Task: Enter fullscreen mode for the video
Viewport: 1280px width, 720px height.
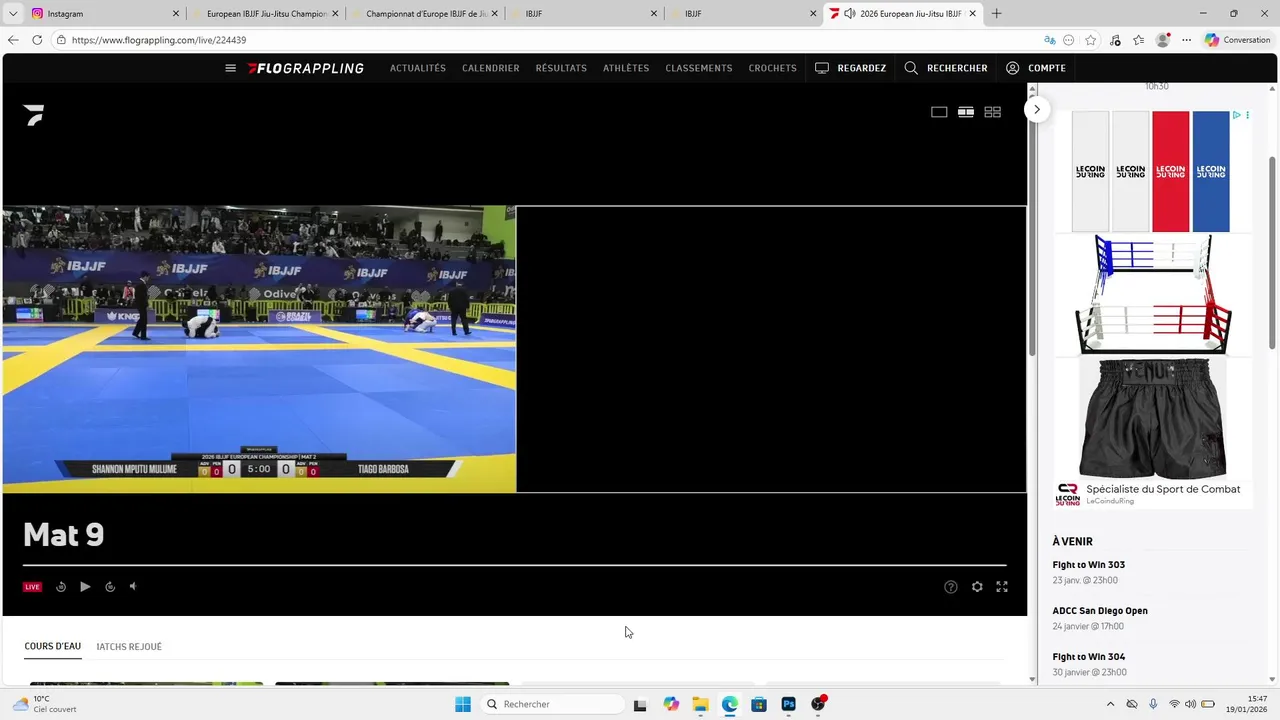Action: click(x=1002, y=587)
